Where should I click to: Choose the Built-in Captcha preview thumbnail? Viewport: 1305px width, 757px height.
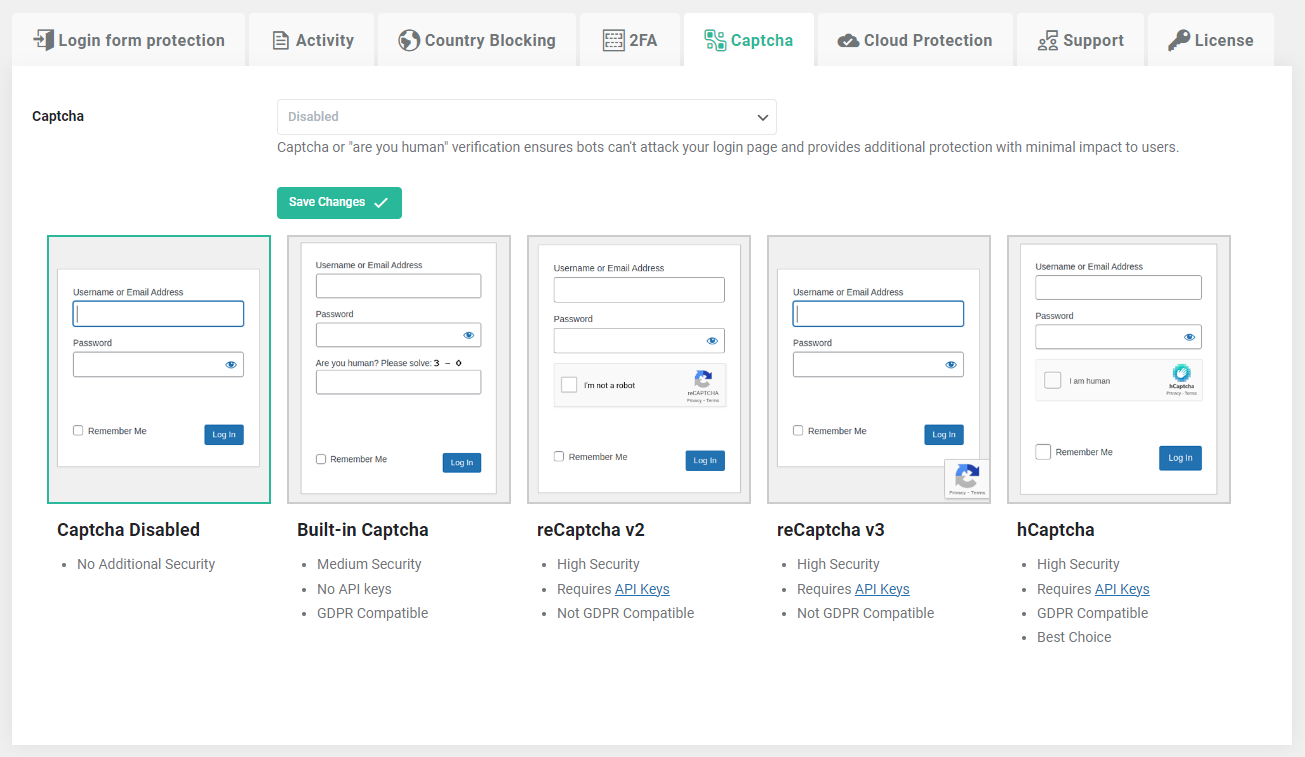tap(399, 369)
